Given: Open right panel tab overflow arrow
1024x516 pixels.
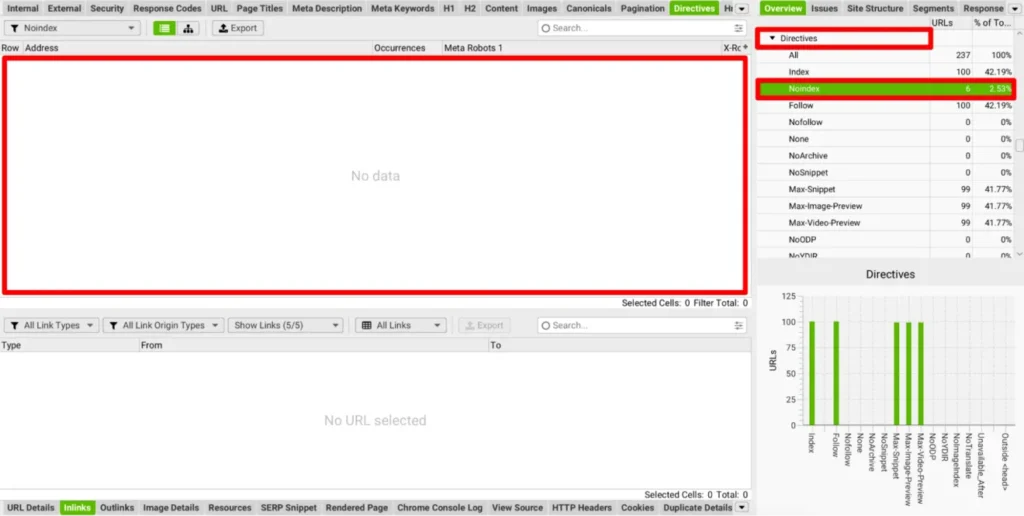Looking at the screenshot, I should 1016,9.
